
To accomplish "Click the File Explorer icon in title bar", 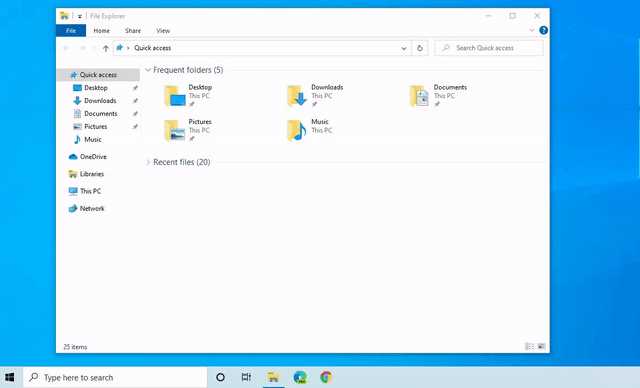I will coord(64,16).
